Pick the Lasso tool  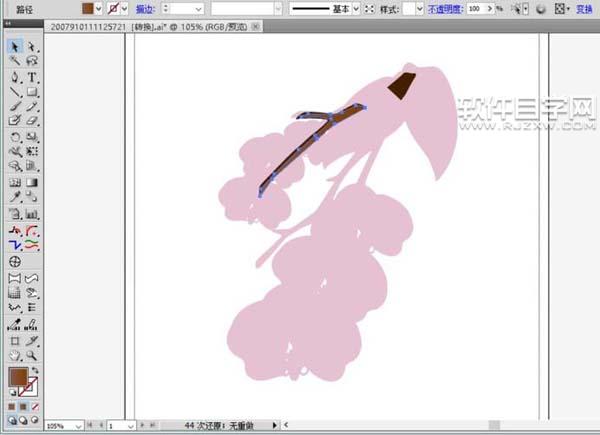click(32, 62)
